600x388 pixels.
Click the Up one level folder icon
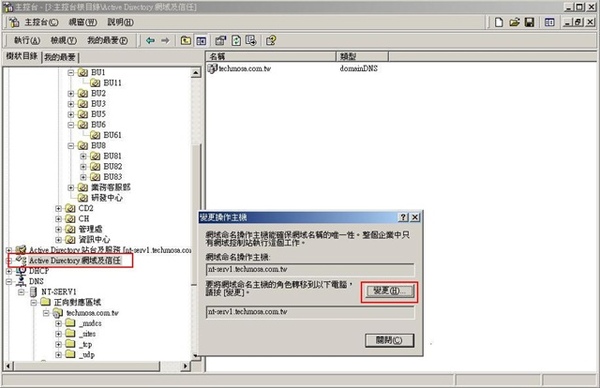point(186,41)
